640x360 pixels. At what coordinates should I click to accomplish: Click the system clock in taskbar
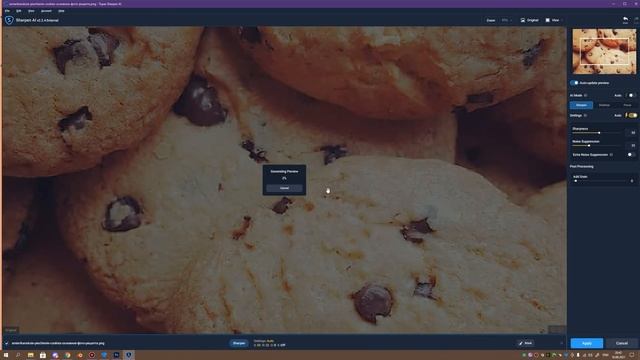click(618, 355)
